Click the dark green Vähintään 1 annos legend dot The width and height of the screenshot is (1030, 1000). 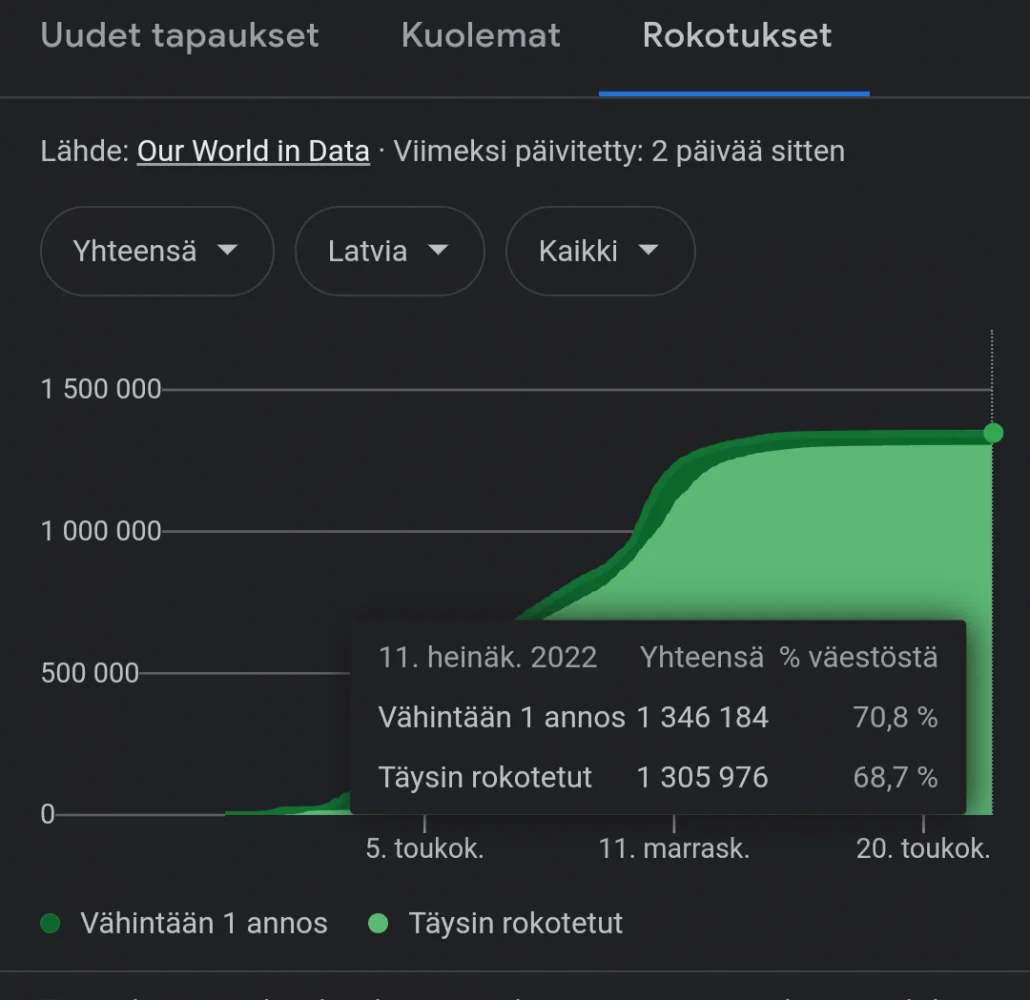tap(50, 923)
